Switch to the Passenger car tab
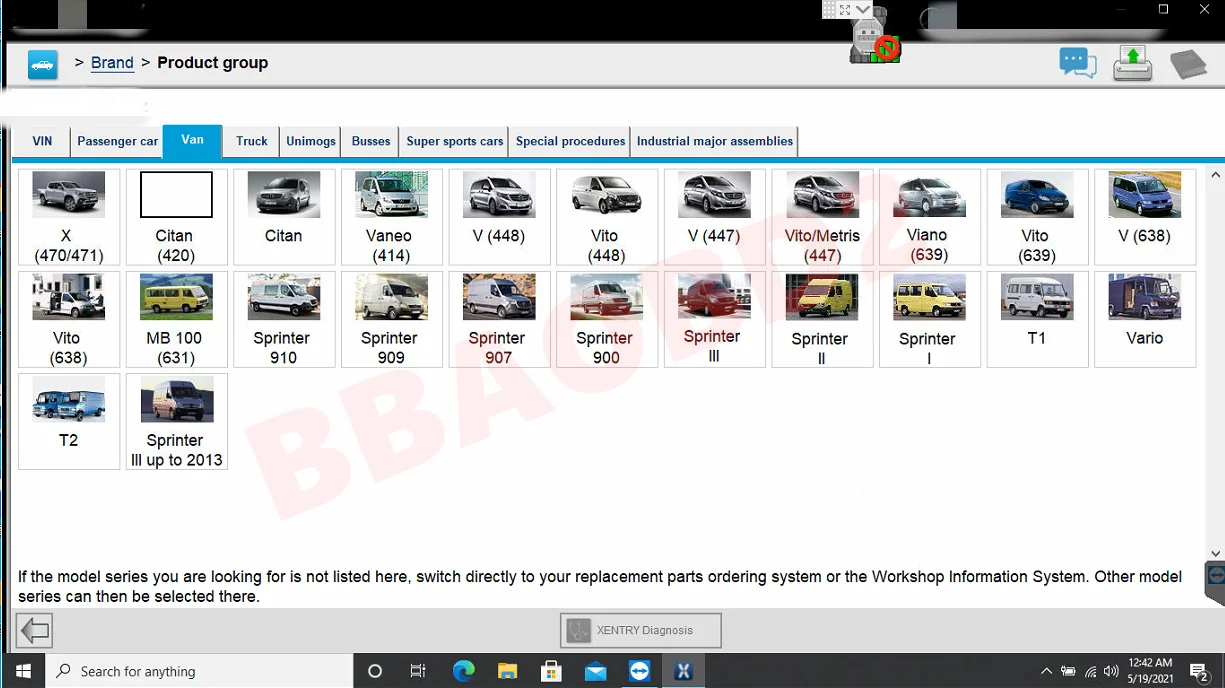 point(117,141)
